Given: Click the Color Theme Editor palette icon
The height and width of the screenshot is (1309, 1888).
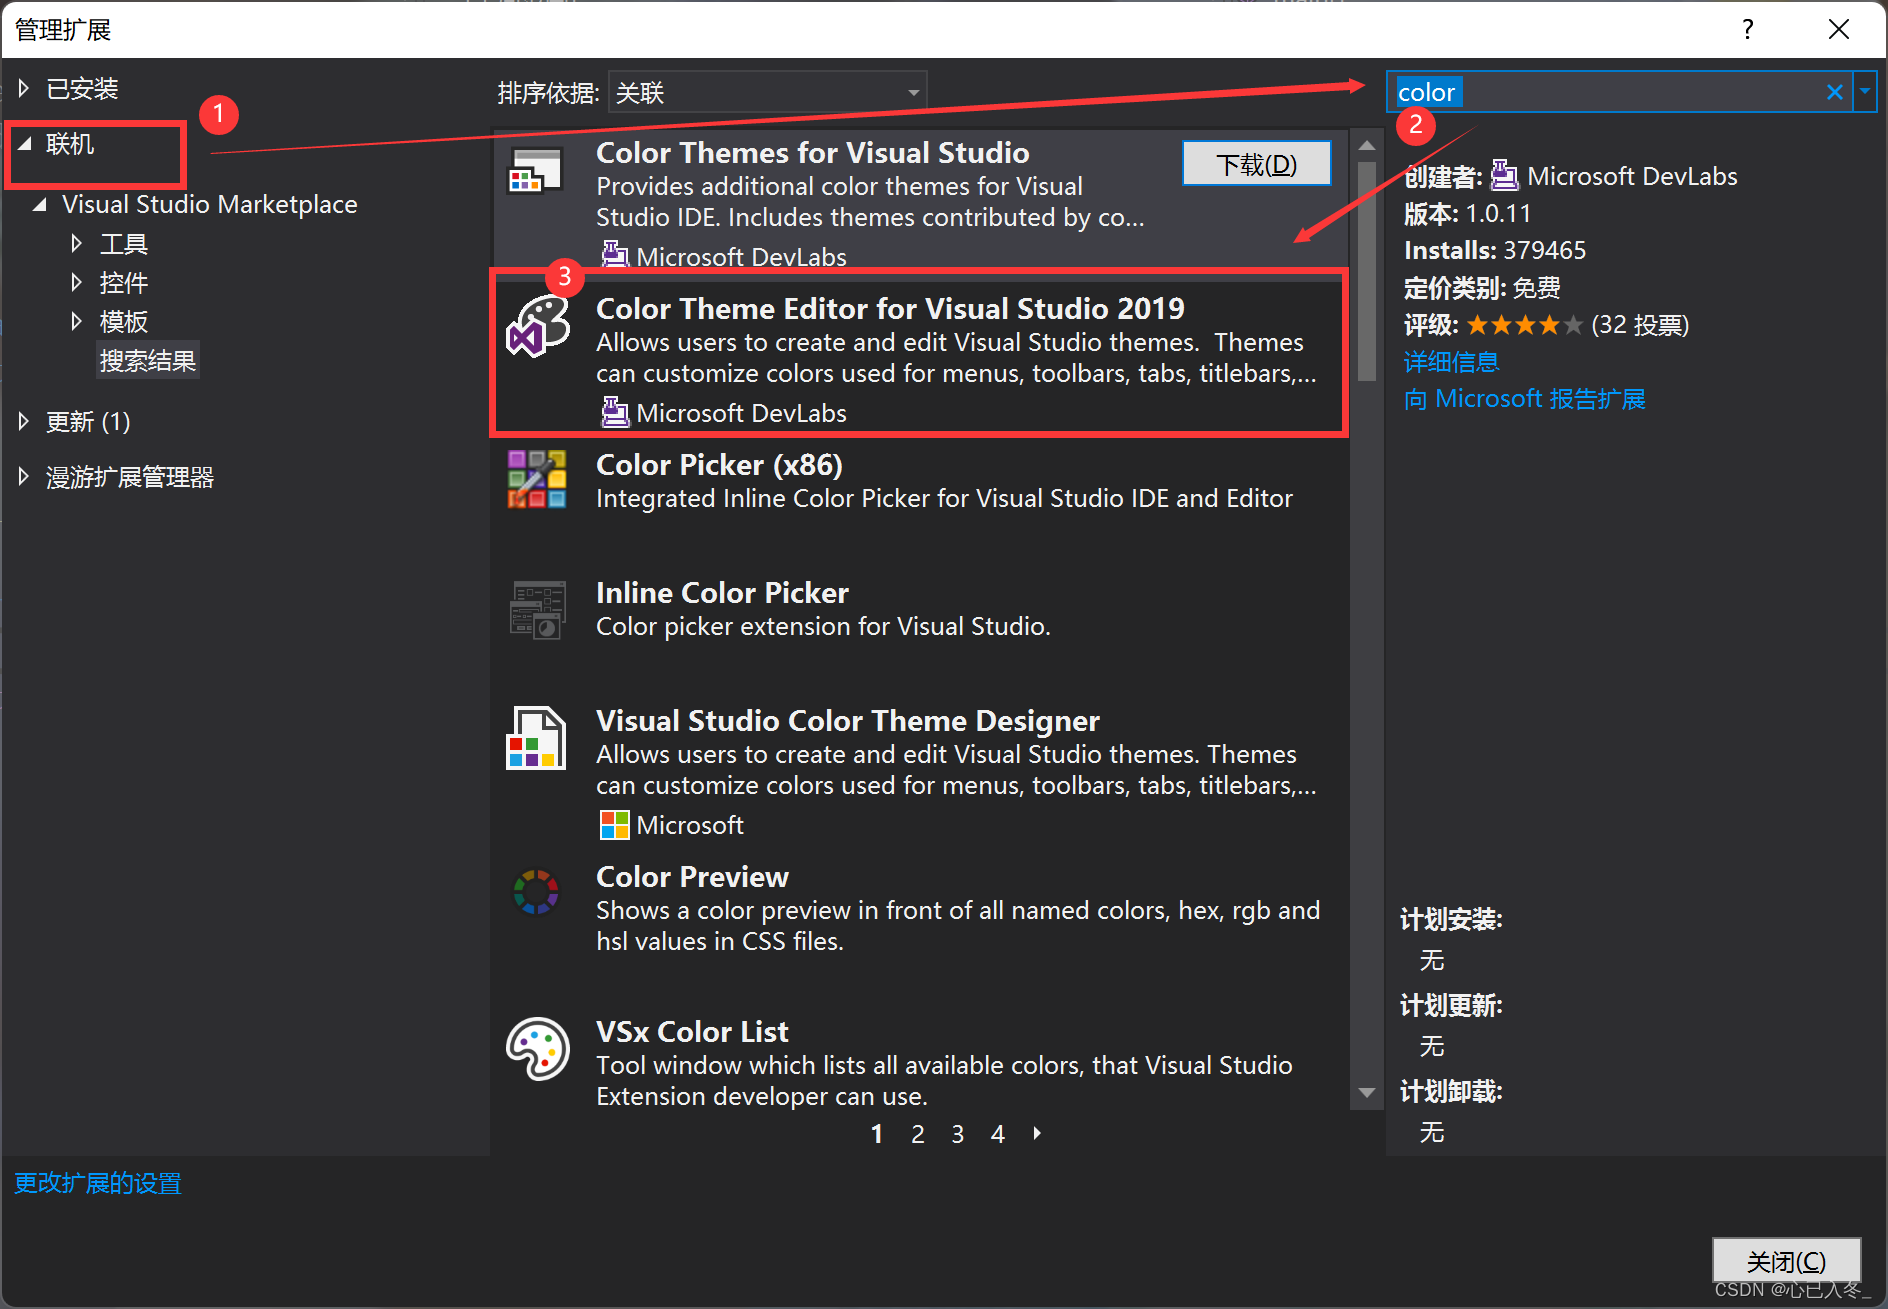Looking at the screenshot, I should [538, 326].
